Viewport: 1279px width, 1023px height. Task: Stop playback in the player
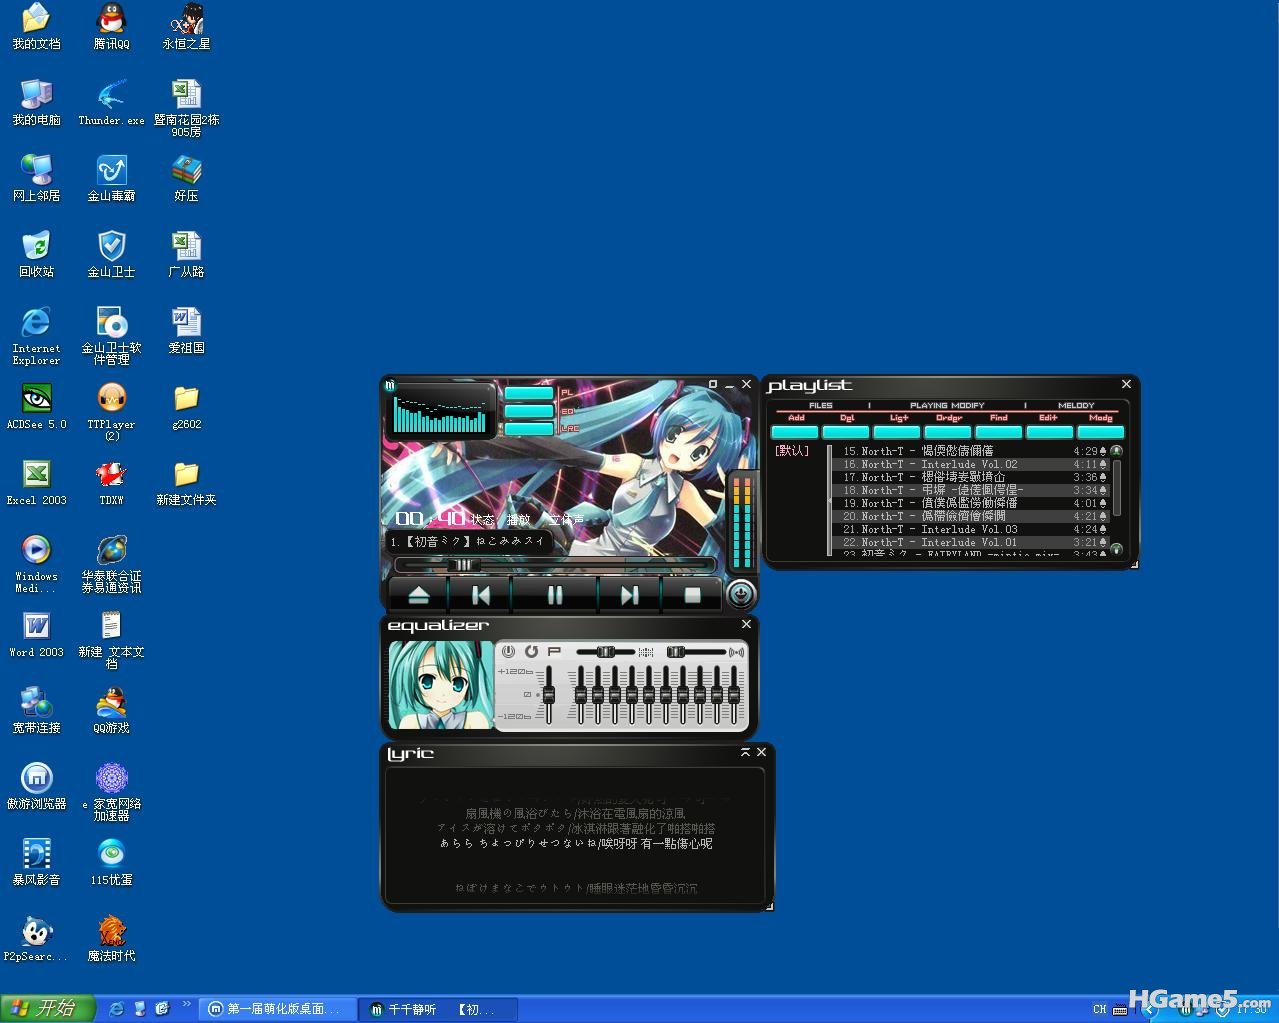coord(692,595)
